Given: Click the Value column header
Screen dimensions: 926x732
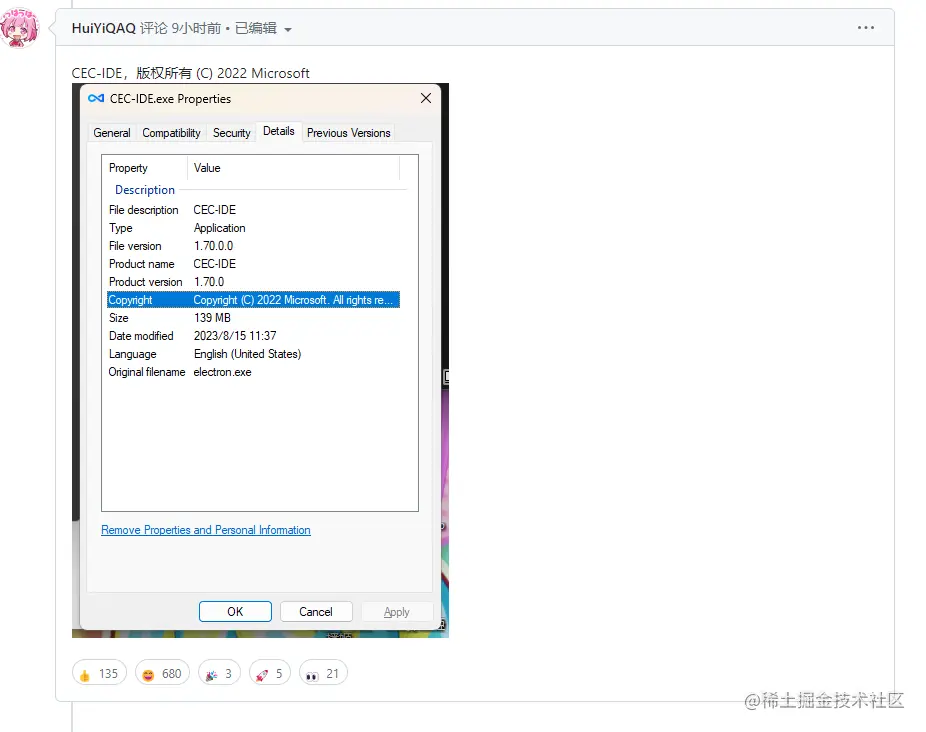Looking at the screenshot, I should [x=294, y=168].
